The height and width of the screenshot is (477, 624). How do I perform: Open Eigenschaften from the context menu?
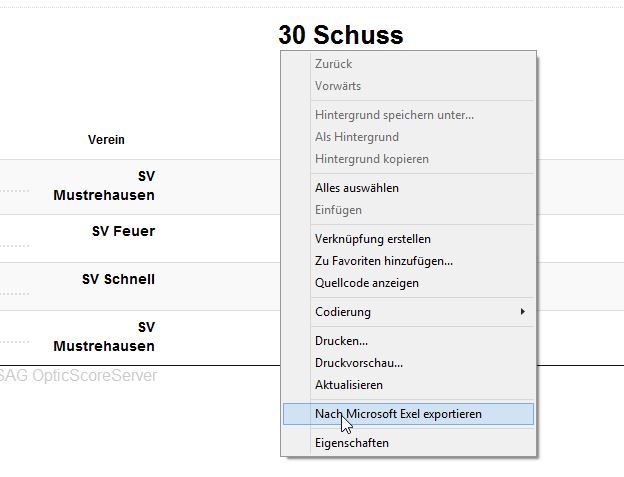351,443
